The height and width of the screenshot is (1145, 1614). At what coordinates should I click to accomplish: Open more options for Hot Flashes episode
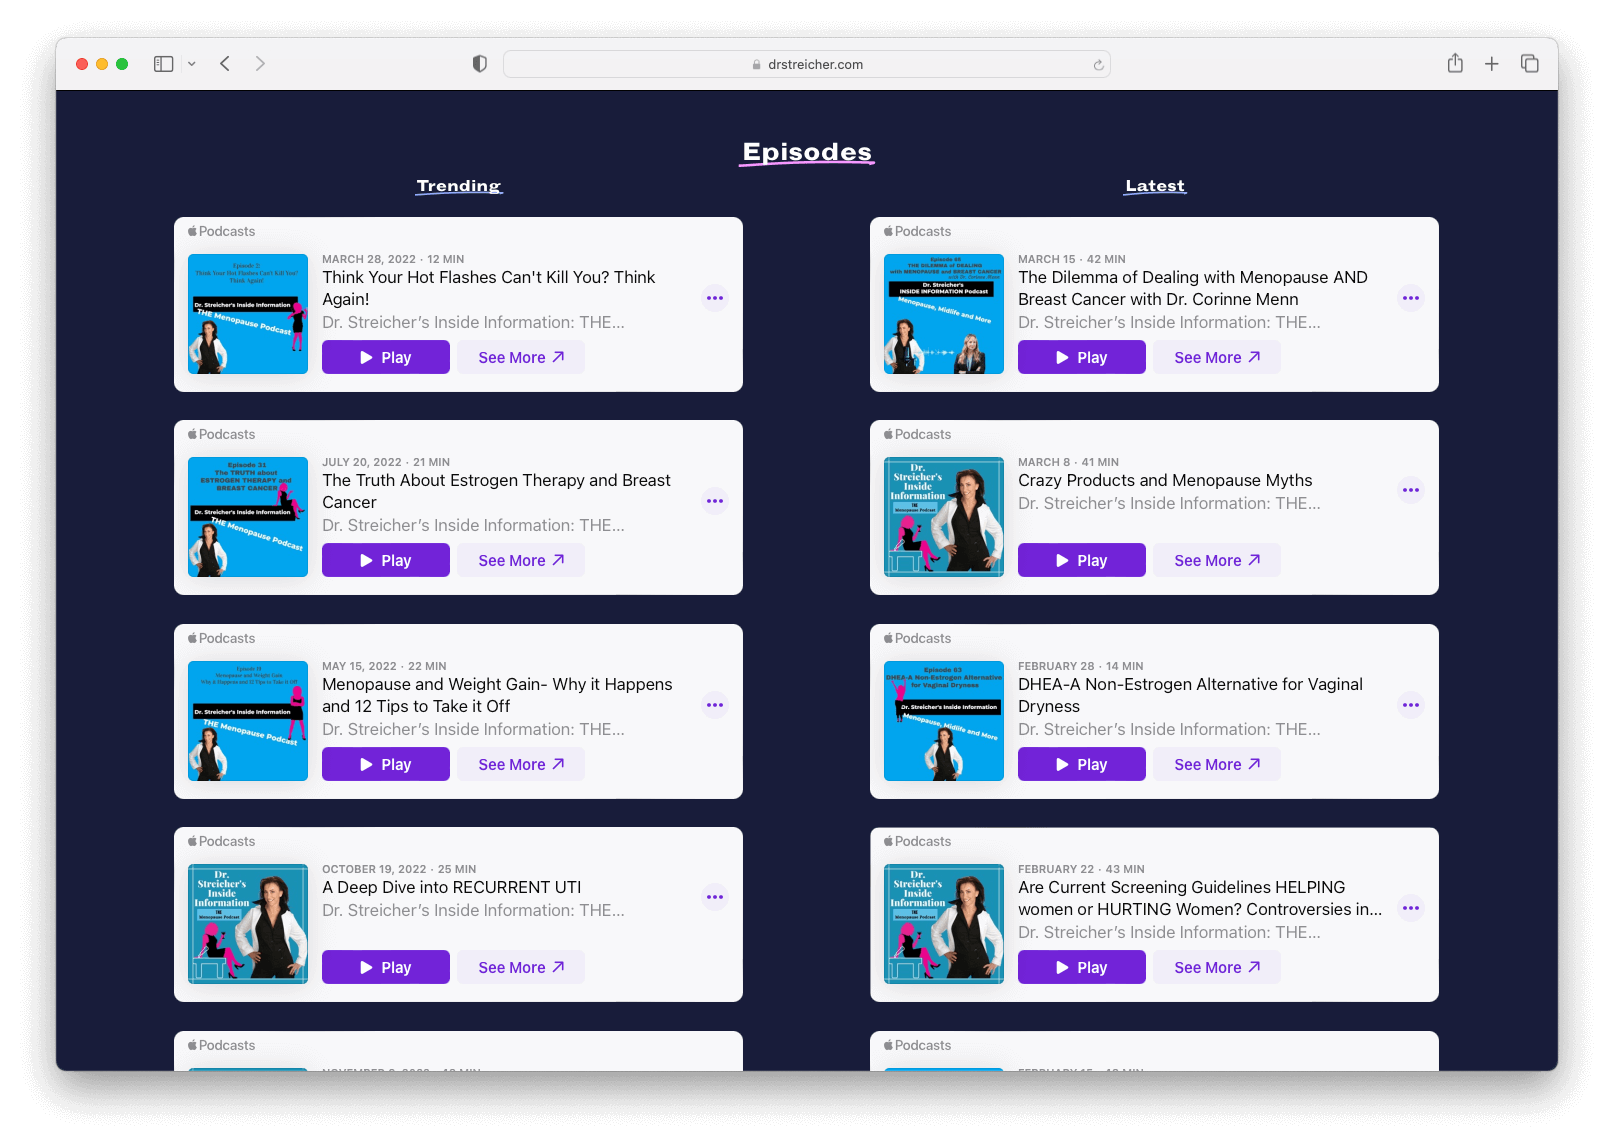(715, 298)
